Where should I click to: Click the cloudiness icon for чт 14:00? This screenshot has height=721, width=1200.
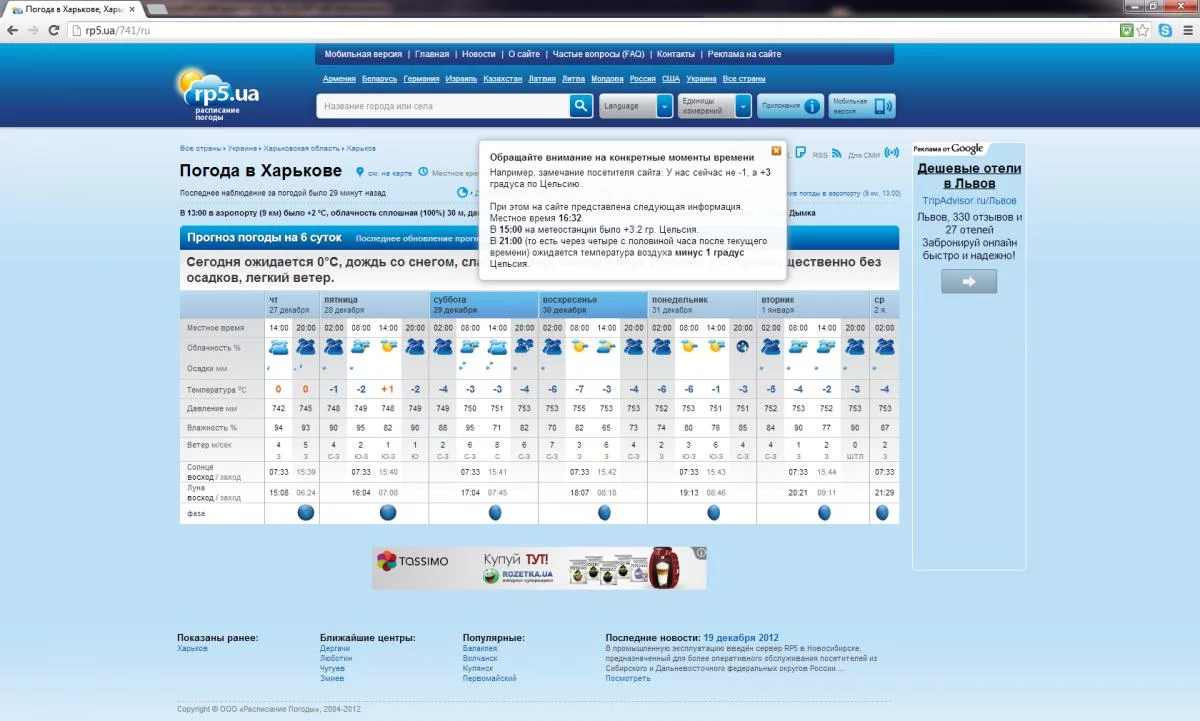tap(278, 347)
